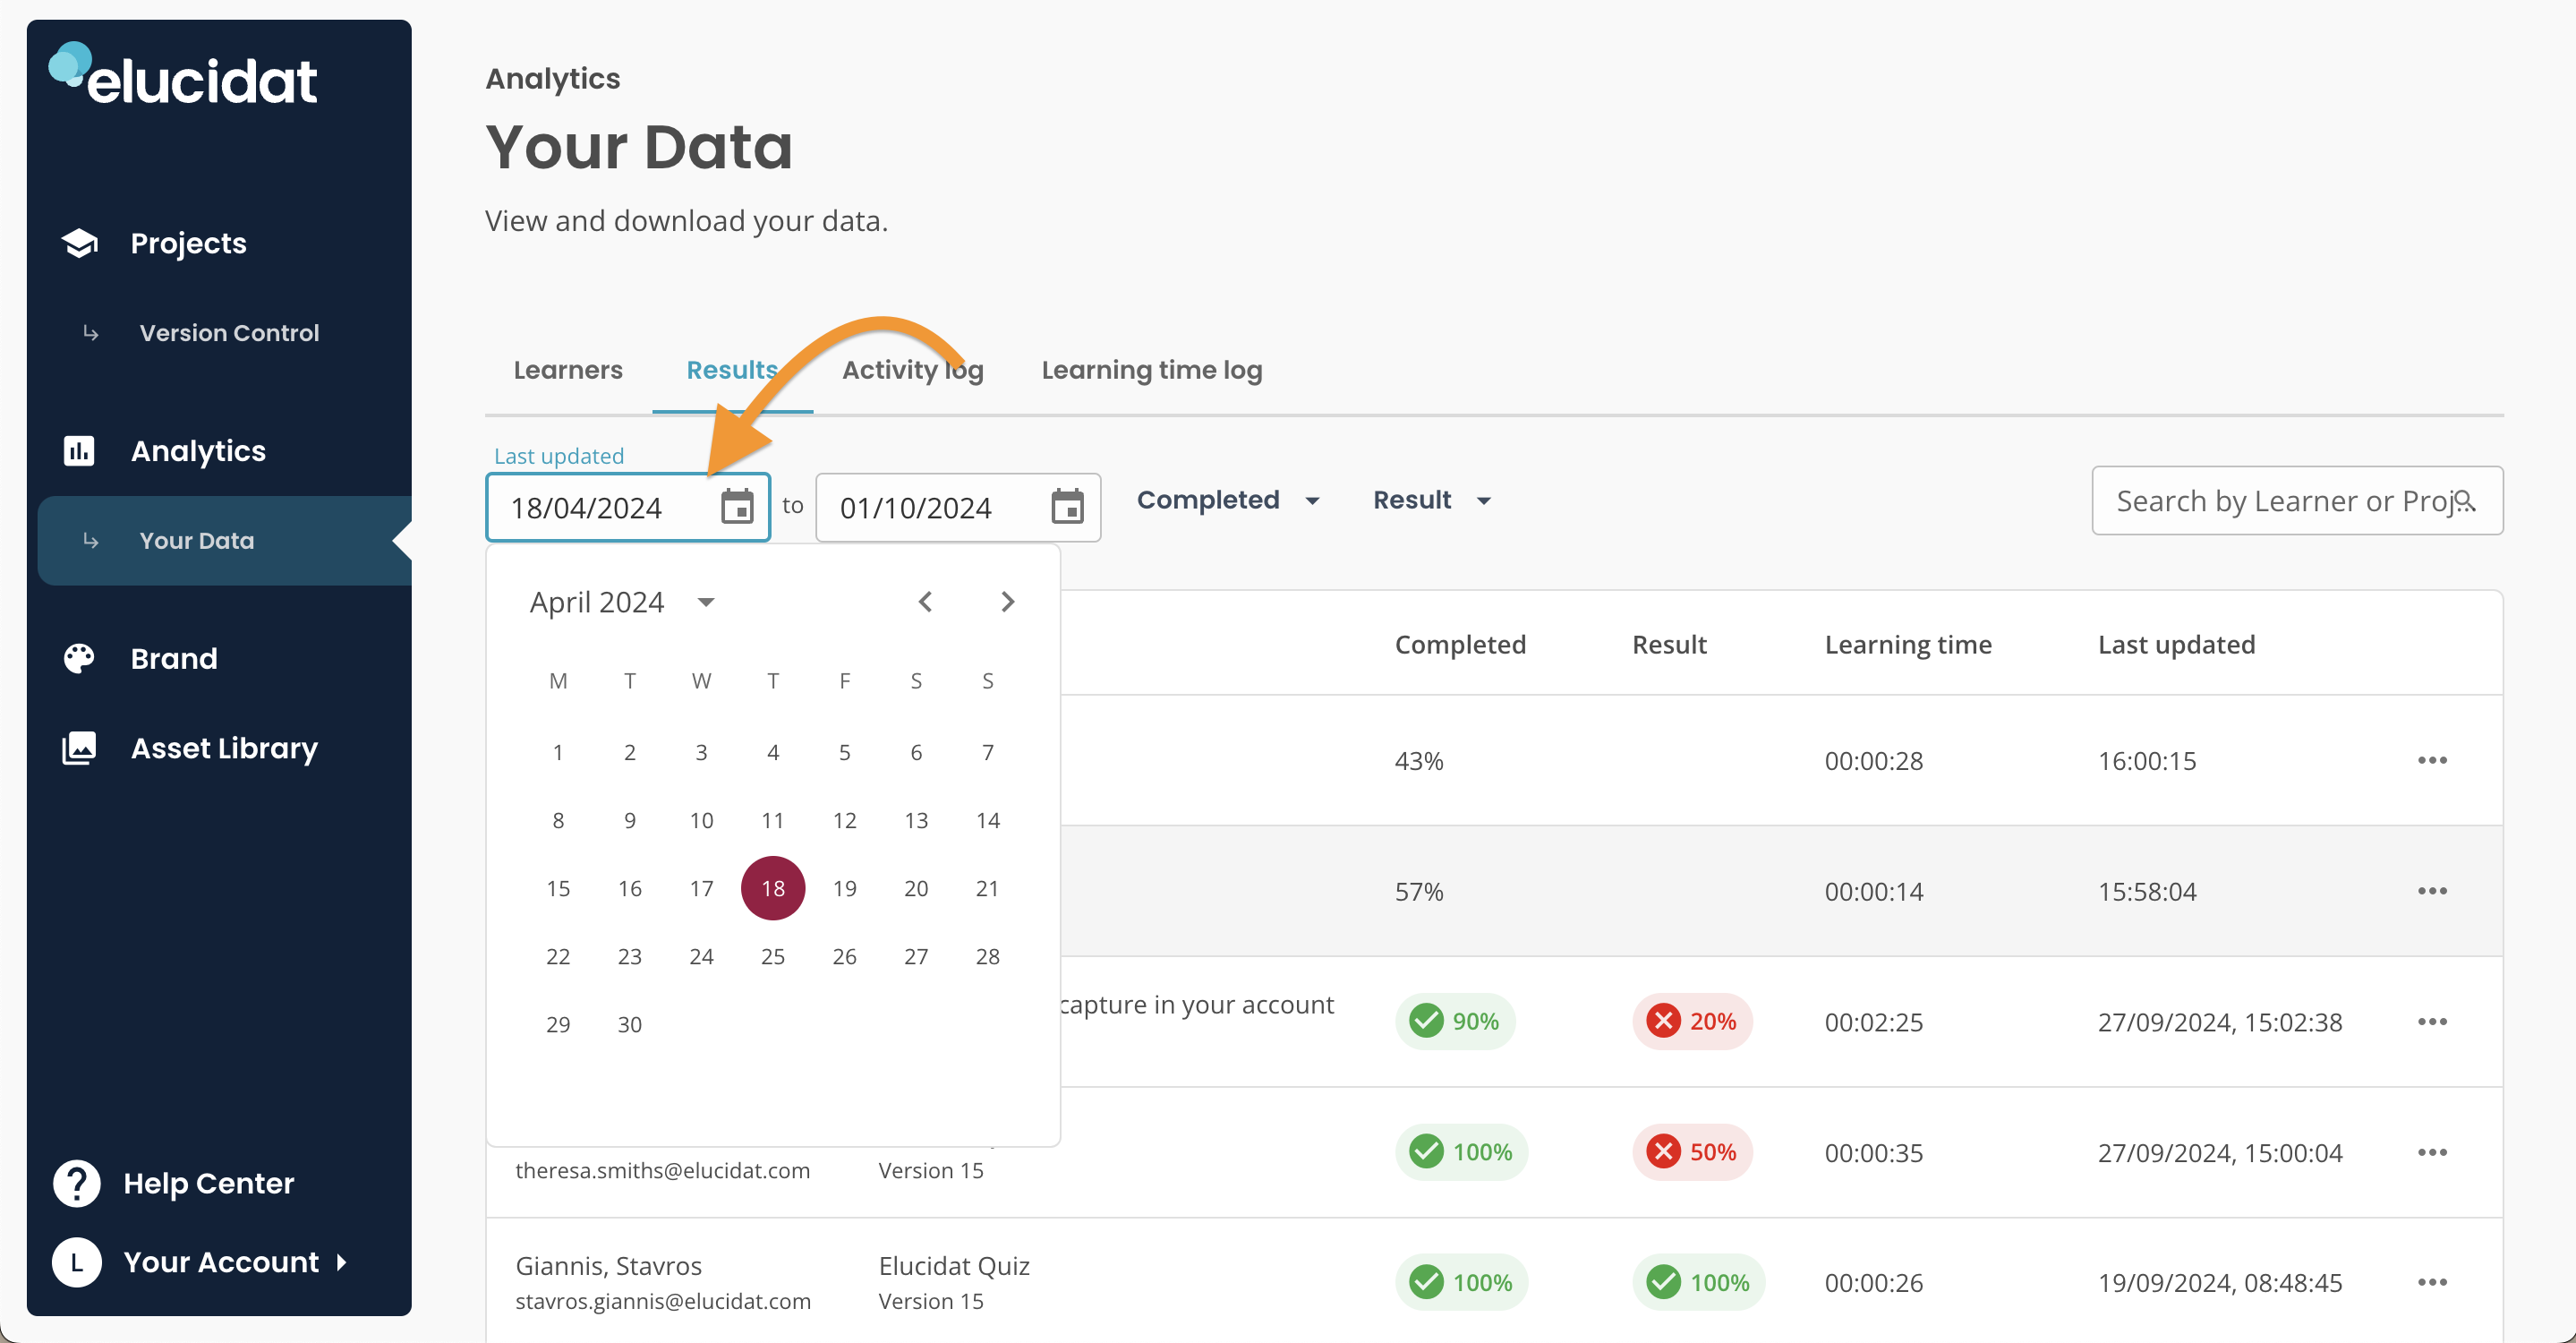The width and height of the screenshot is (2576, 1343).
Task: Select the Results tab
Action: [x=732, y=370]
